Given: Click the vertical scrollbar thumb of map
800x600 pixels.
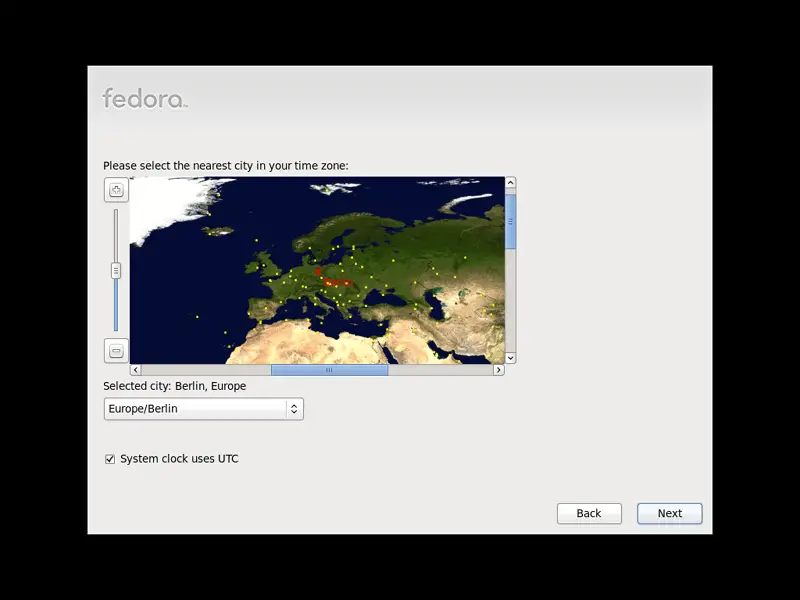Looking at the screenshot, I should [x=510, y=221].
